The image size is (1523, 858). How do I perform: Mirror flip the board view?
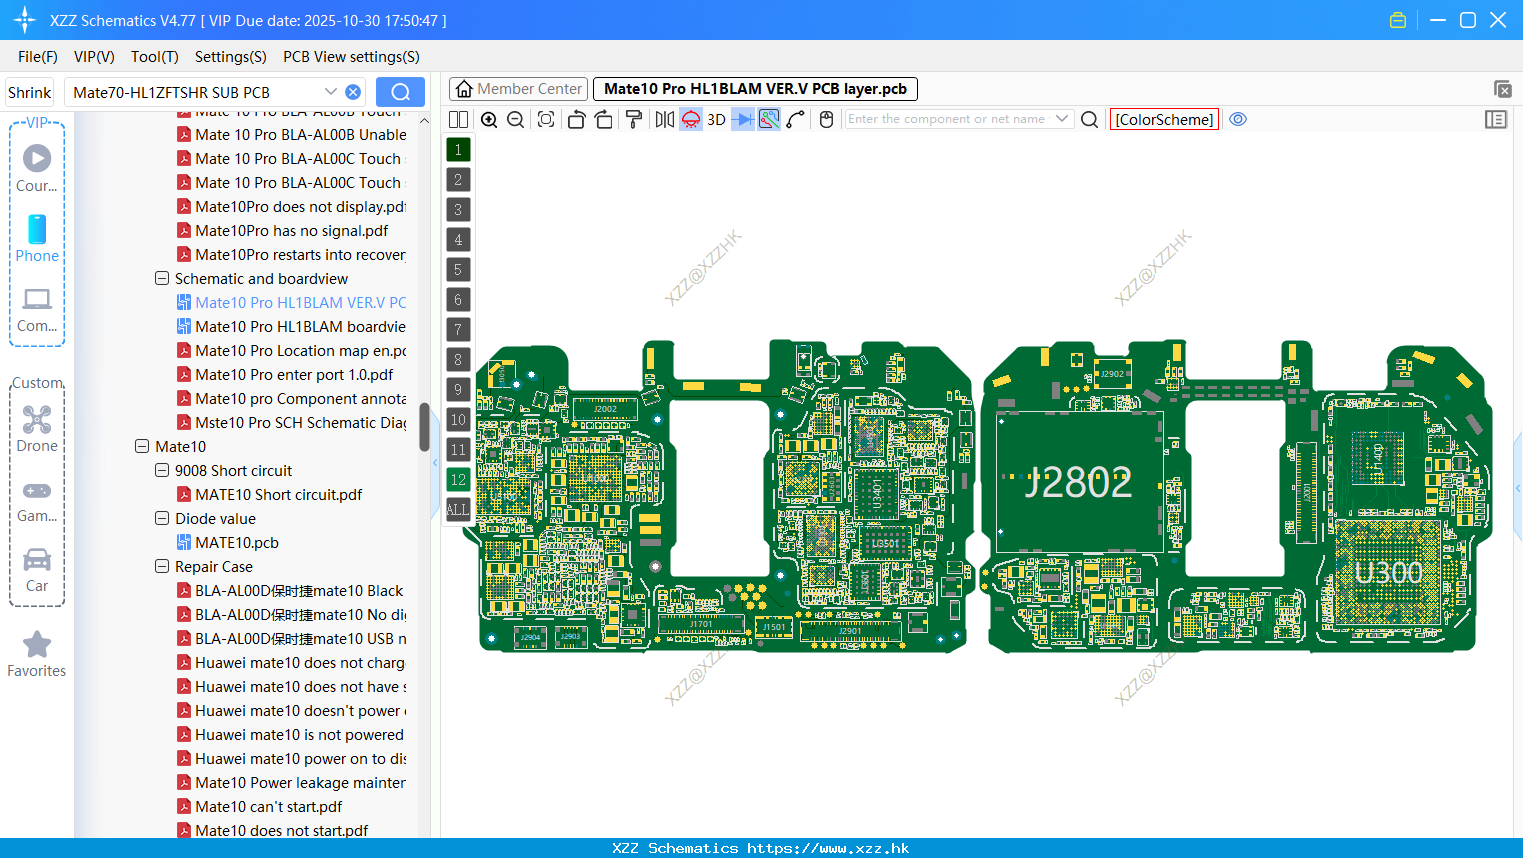pyautogui.click(x=665, y=119)
